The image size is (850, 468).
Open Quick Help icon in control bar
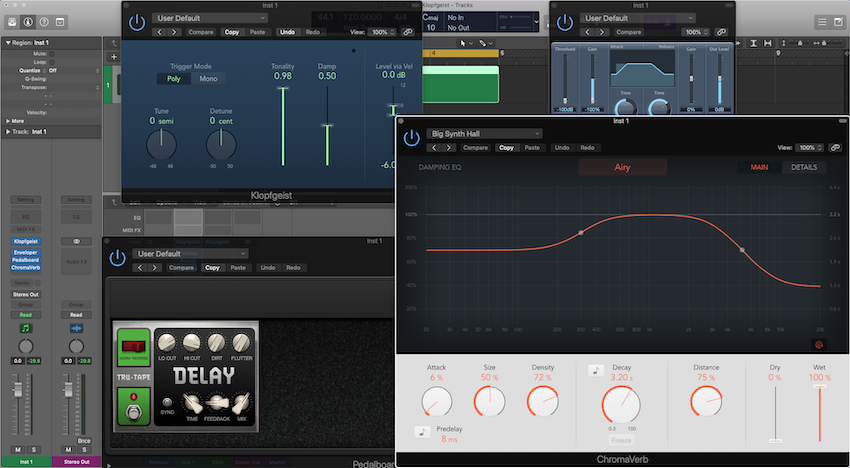click(44, 22)
